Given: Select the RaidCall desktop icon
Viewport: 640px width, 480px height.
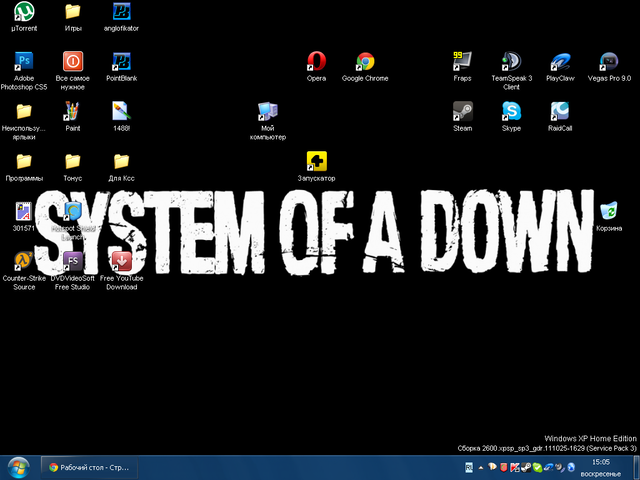Looking at the screenshot, I should 560,111.
